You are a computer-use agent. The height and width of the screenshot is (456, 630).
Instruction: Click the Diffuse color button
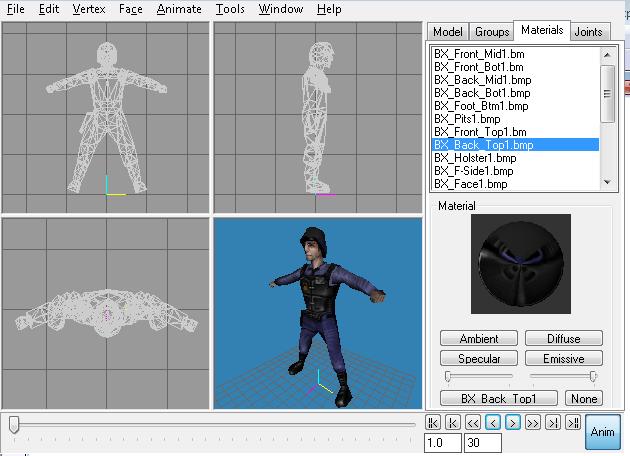point(564,338)
